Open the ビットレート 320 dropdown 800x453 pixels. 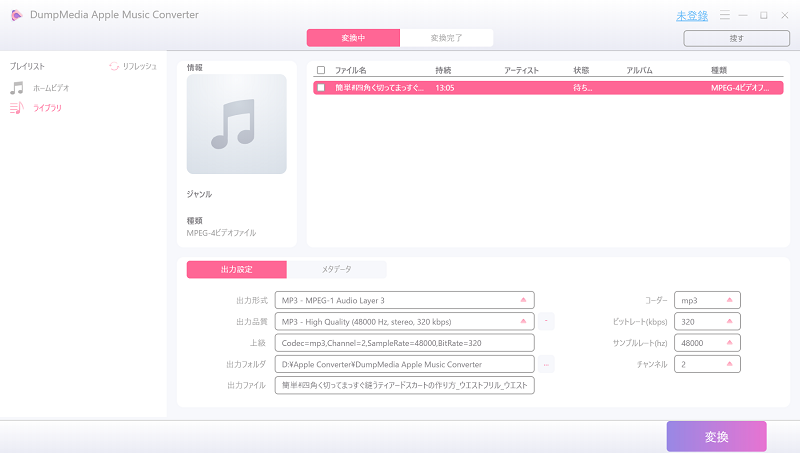pyautogui.click(x=707, y=322)
